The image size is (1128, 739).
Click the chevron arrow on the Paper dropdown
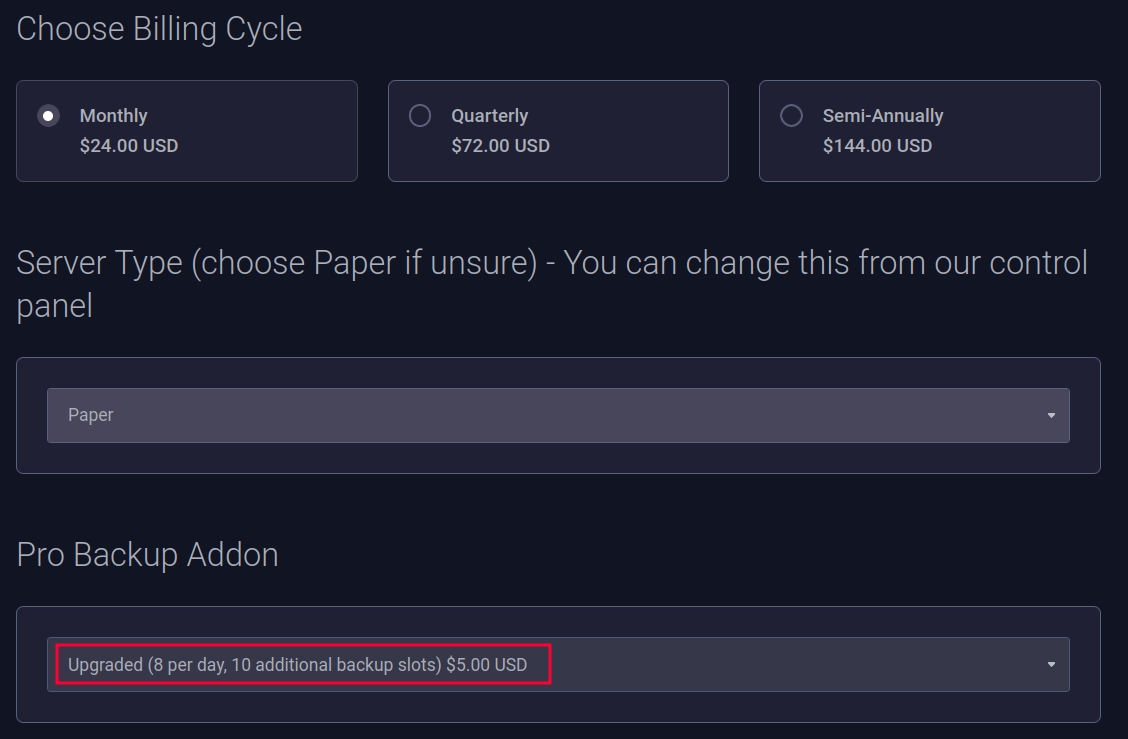click(1051, 414)
